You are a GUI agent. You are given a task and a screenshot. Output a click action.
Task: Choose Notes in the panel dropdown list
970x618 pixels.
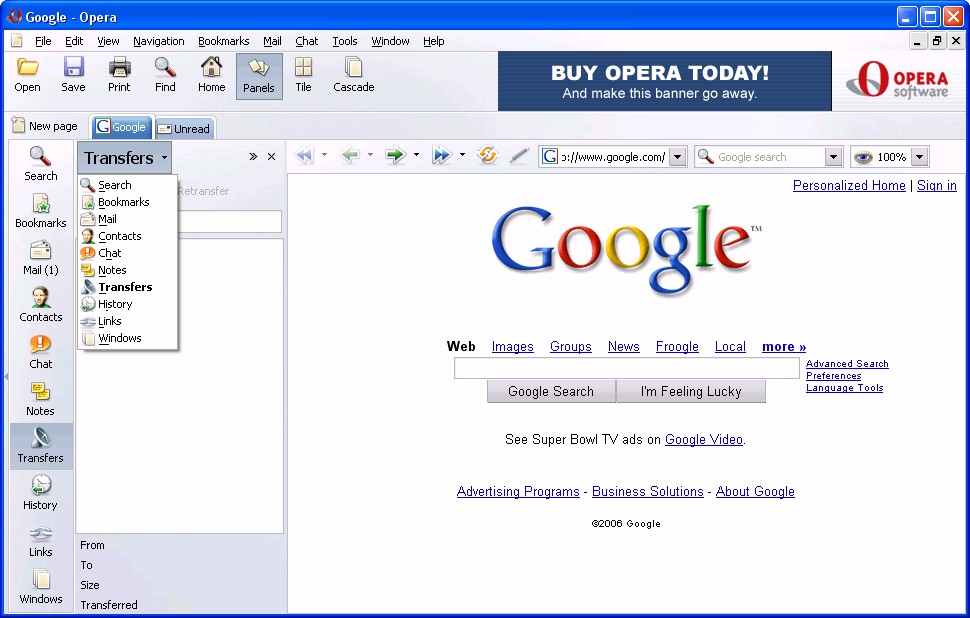coord(128,270)
